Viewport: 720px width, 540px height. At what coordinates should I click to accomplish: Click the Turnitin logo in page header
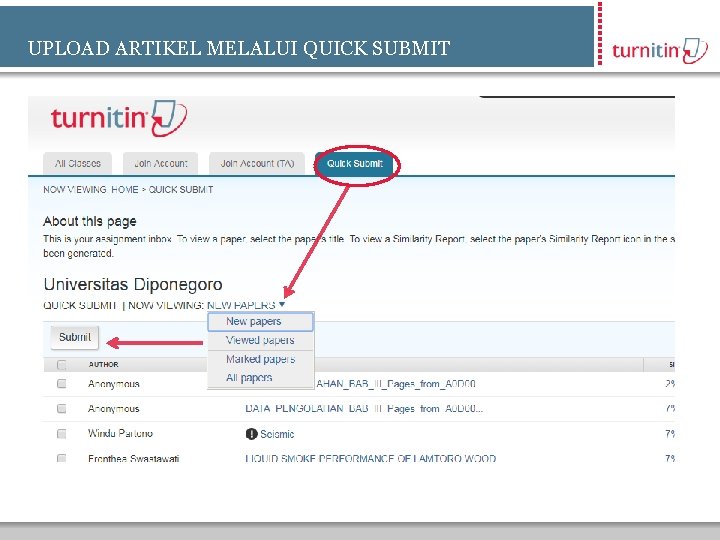119,118
